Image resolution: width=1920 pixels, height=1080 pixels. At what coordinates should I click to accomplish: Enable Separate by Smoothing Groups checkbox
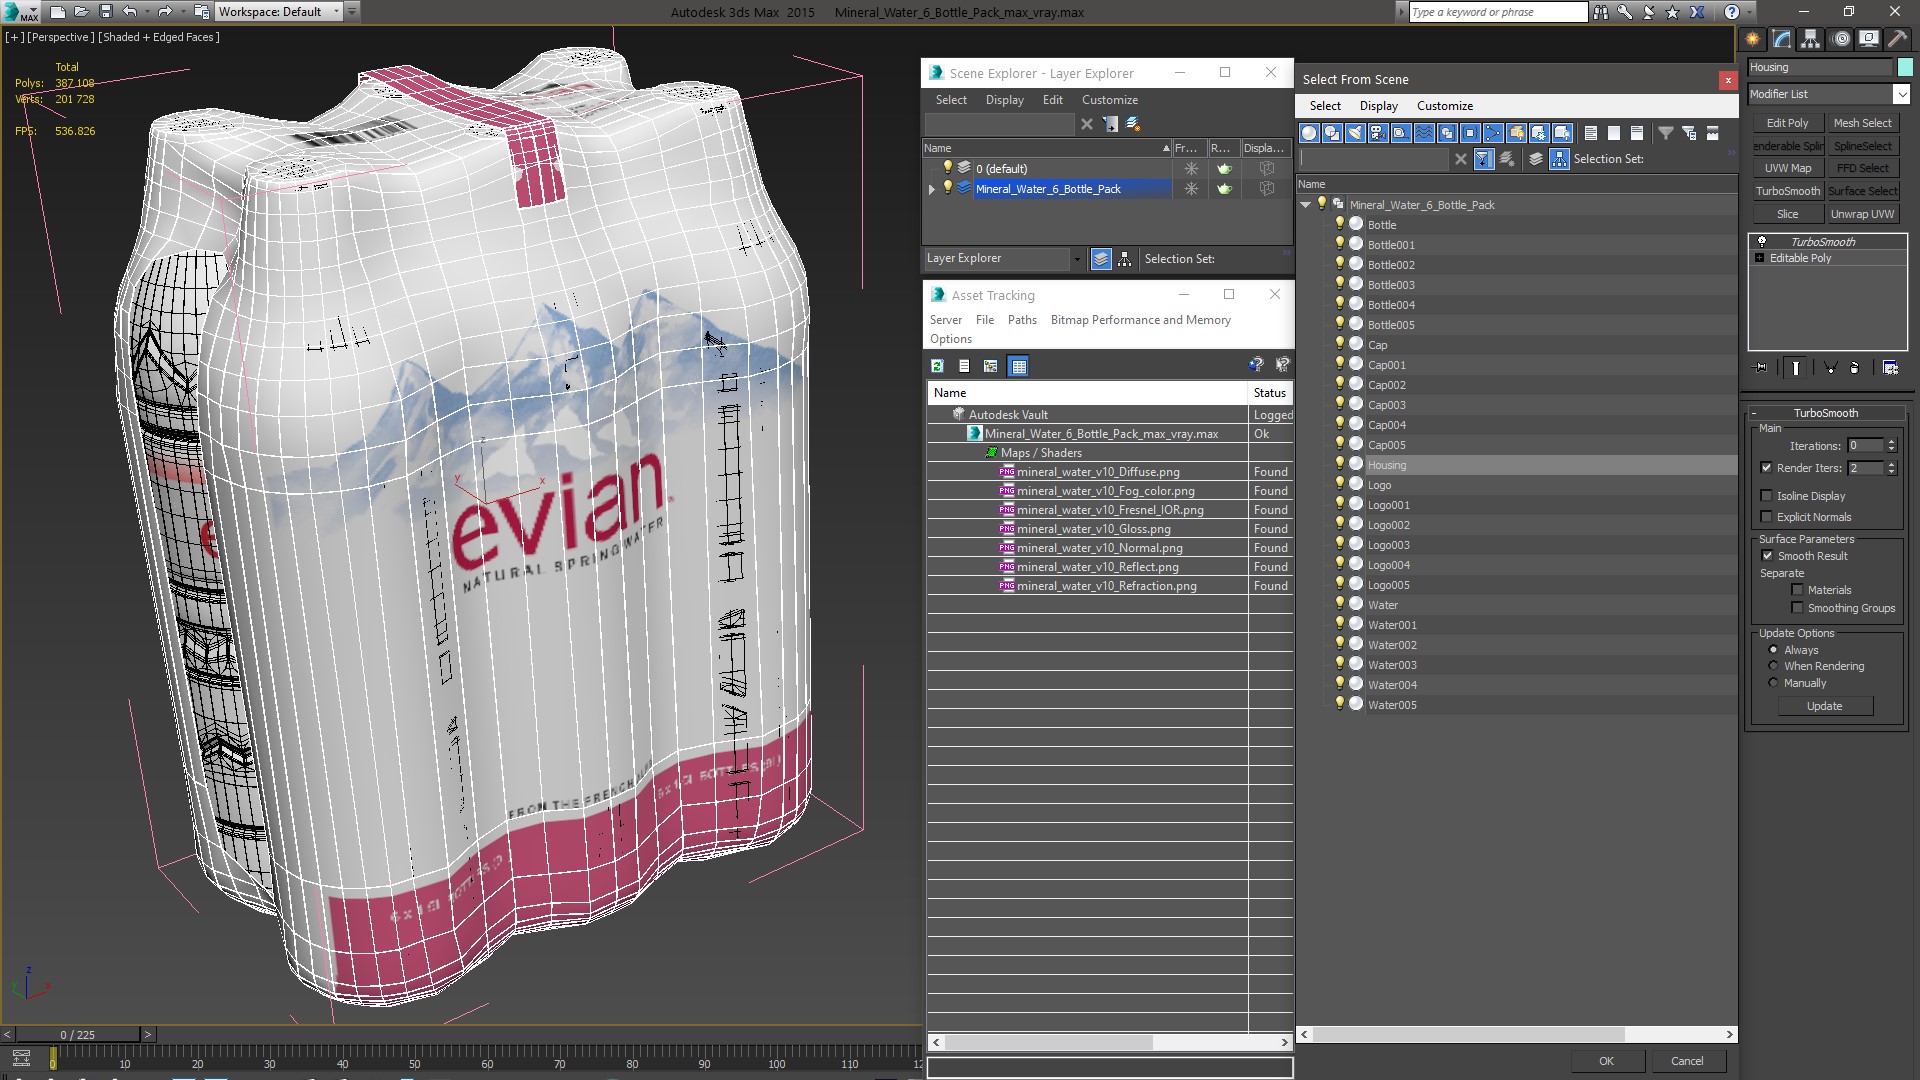(1797, 608)
